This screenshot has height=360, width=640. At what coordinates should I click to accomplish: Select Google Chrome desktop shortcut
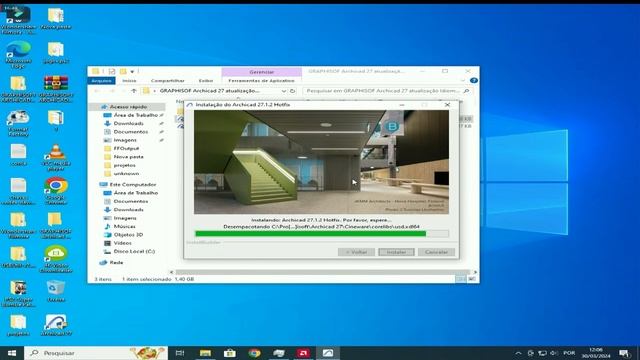pos(56,191)
